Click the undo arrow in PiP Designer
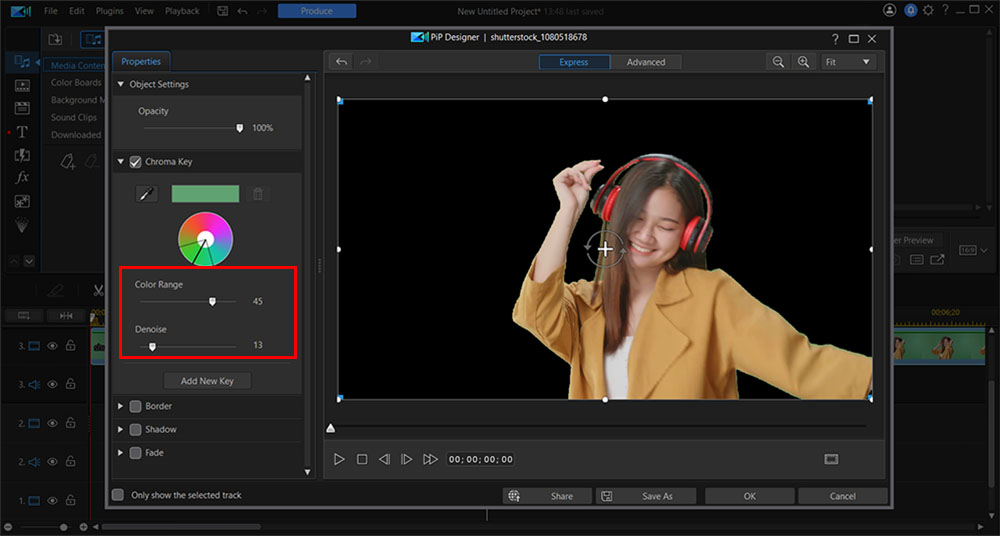This screenshot has width=1000, height=536. (x=342, y=62)
